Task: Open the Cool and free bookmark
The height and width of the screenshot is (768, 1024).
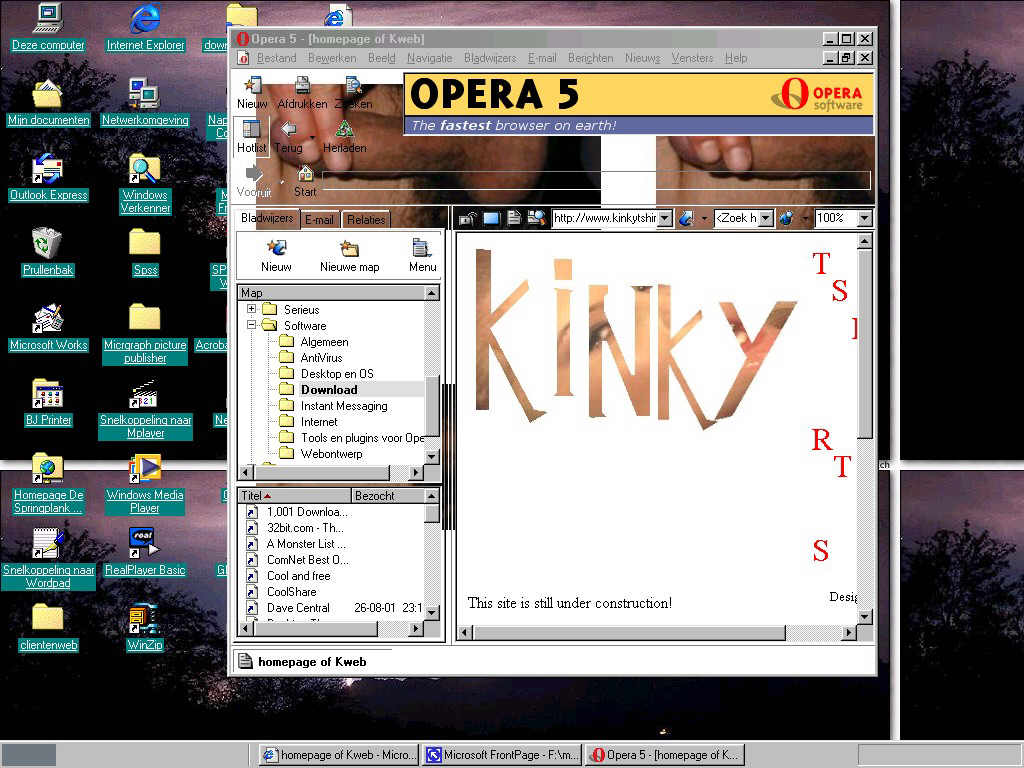Action: point(298,576)
